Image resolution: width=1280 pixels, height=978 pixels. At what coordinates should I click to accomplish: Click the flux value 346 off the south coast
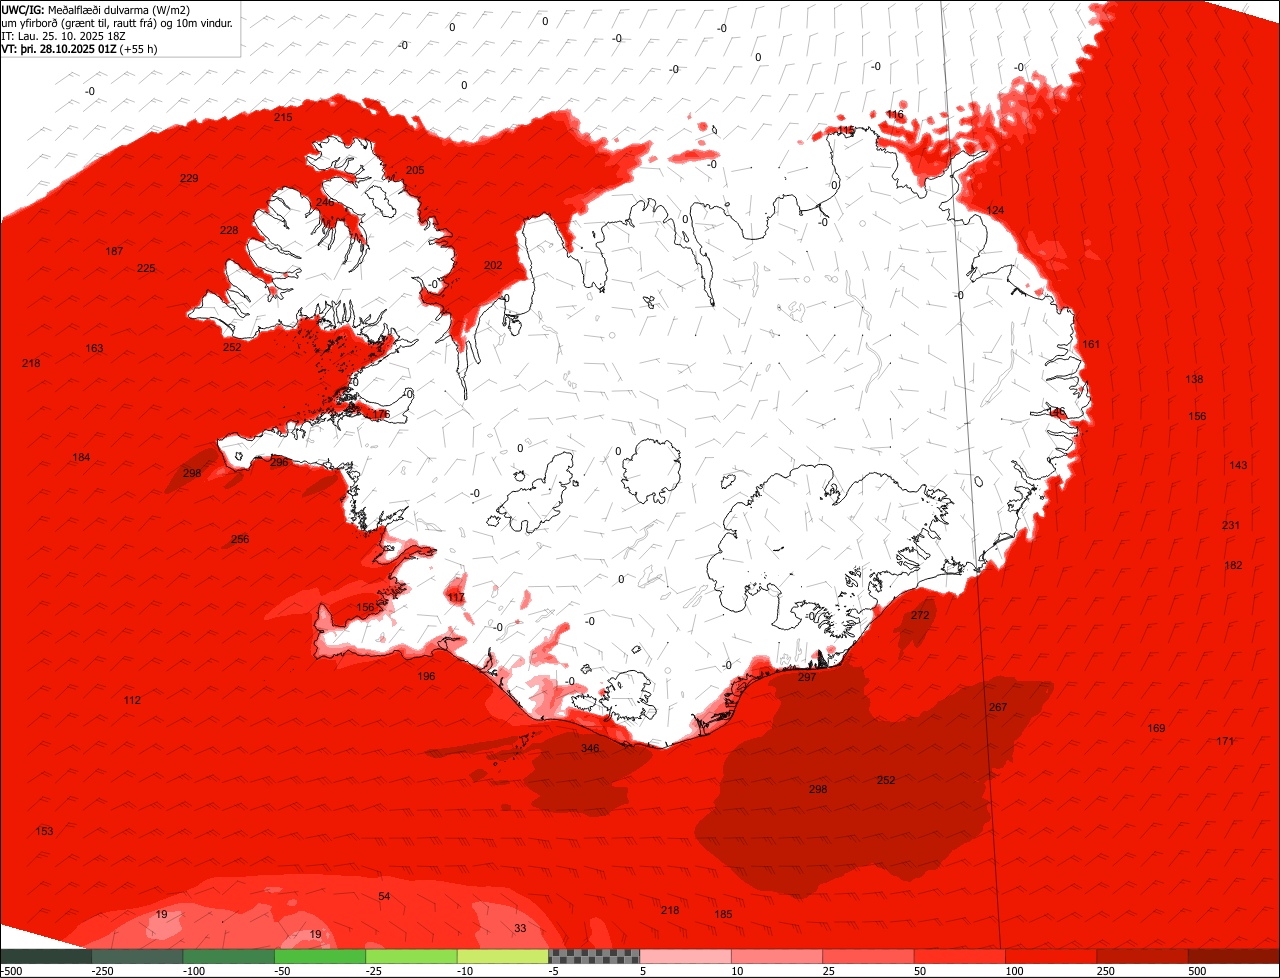(590, 748)
